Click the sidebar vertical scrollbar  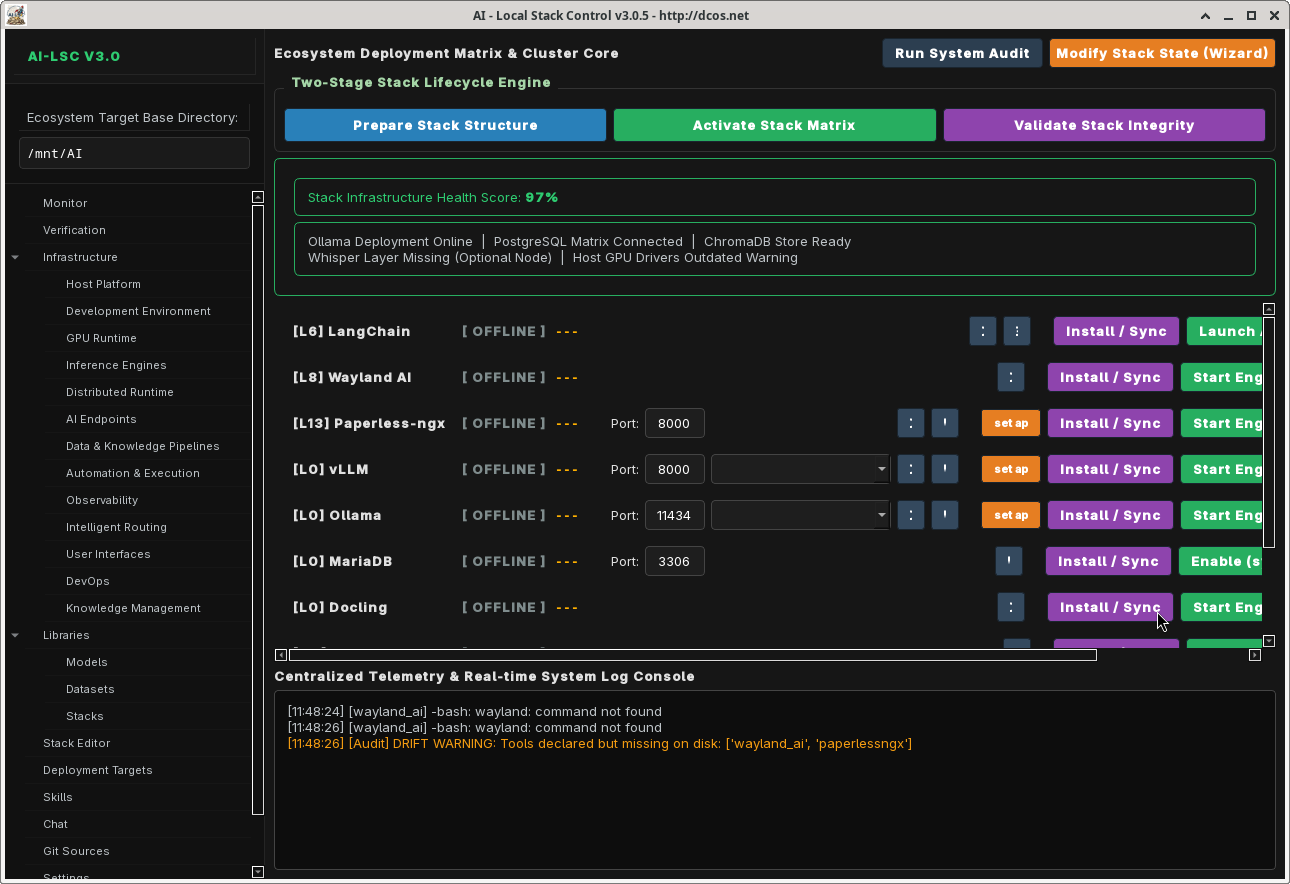tap(258, 510)
